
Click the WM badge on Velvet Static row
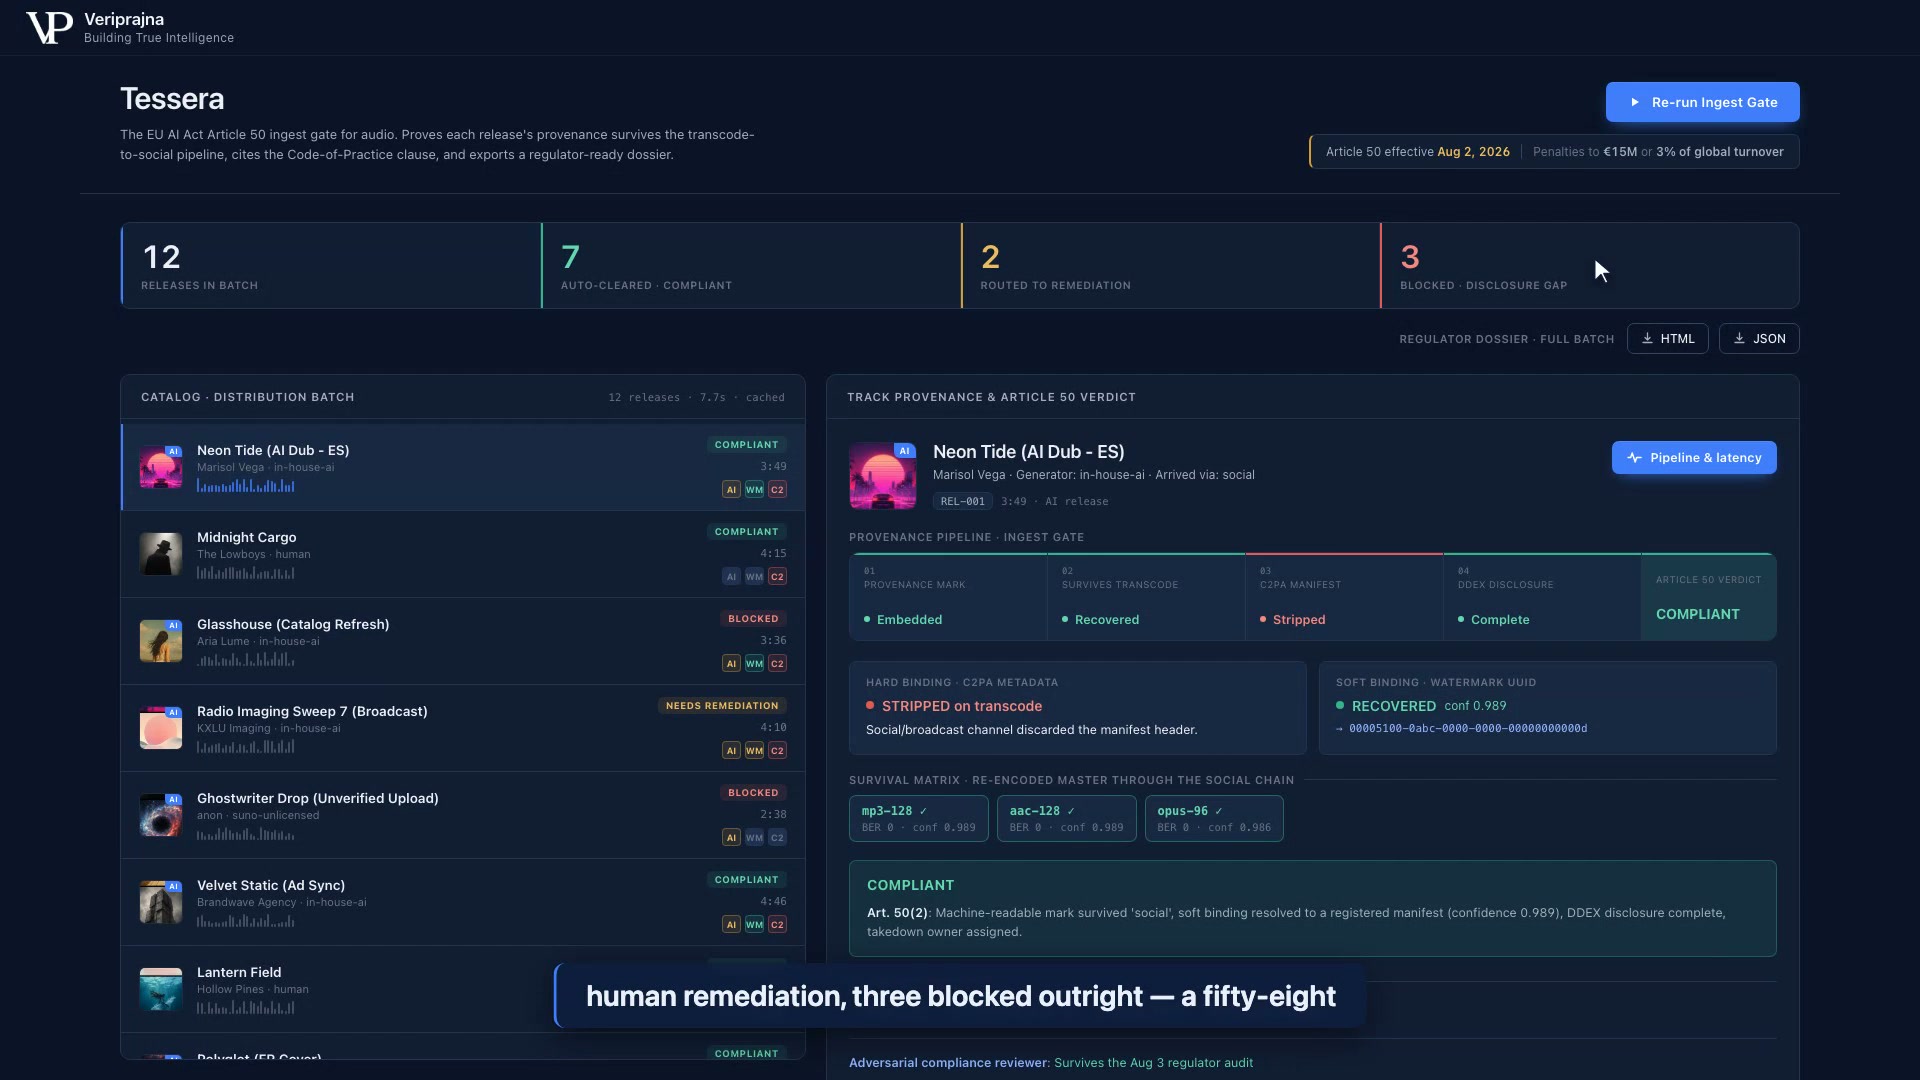tap(754, 924)
